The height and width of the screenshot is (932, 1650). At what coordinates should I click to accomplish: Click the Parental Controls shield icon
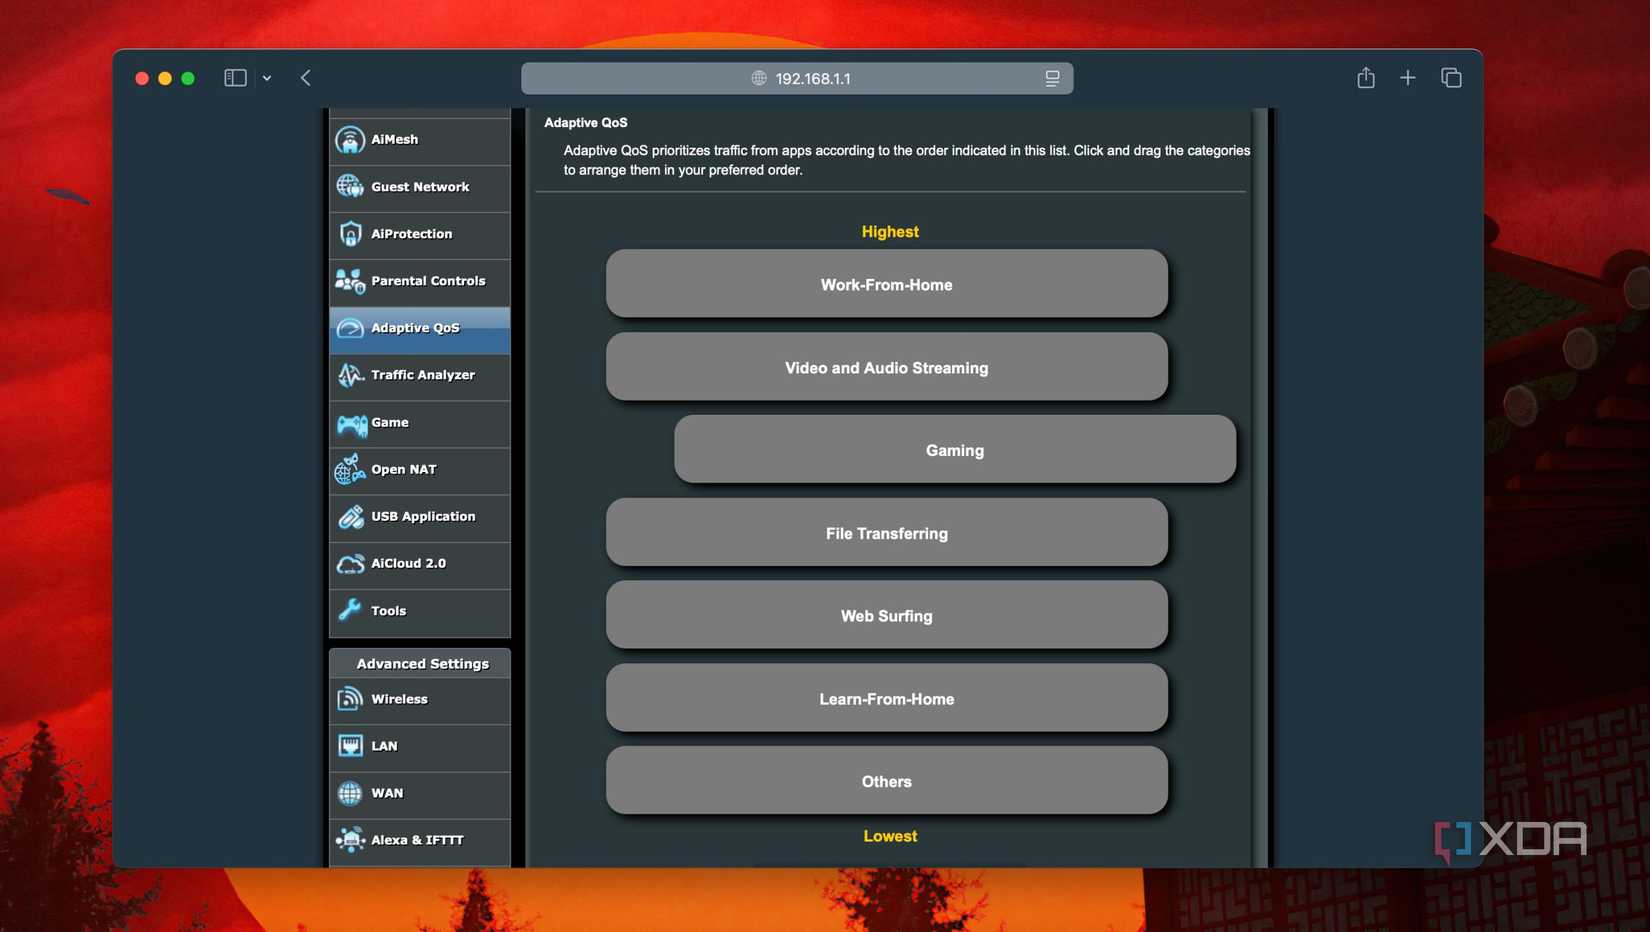pos(349,281)
